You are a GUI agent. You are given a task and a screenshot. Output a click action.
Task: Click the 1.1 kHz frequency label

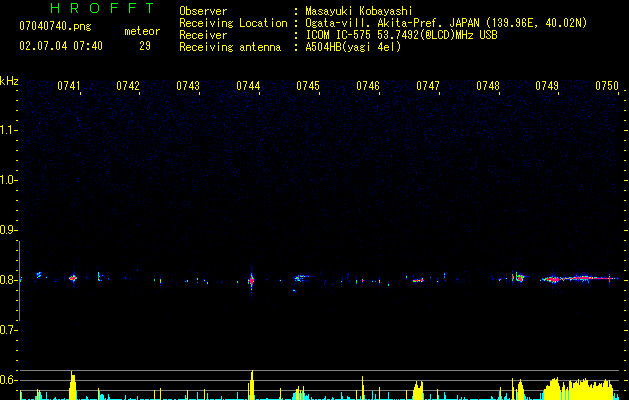pos(8,130)
